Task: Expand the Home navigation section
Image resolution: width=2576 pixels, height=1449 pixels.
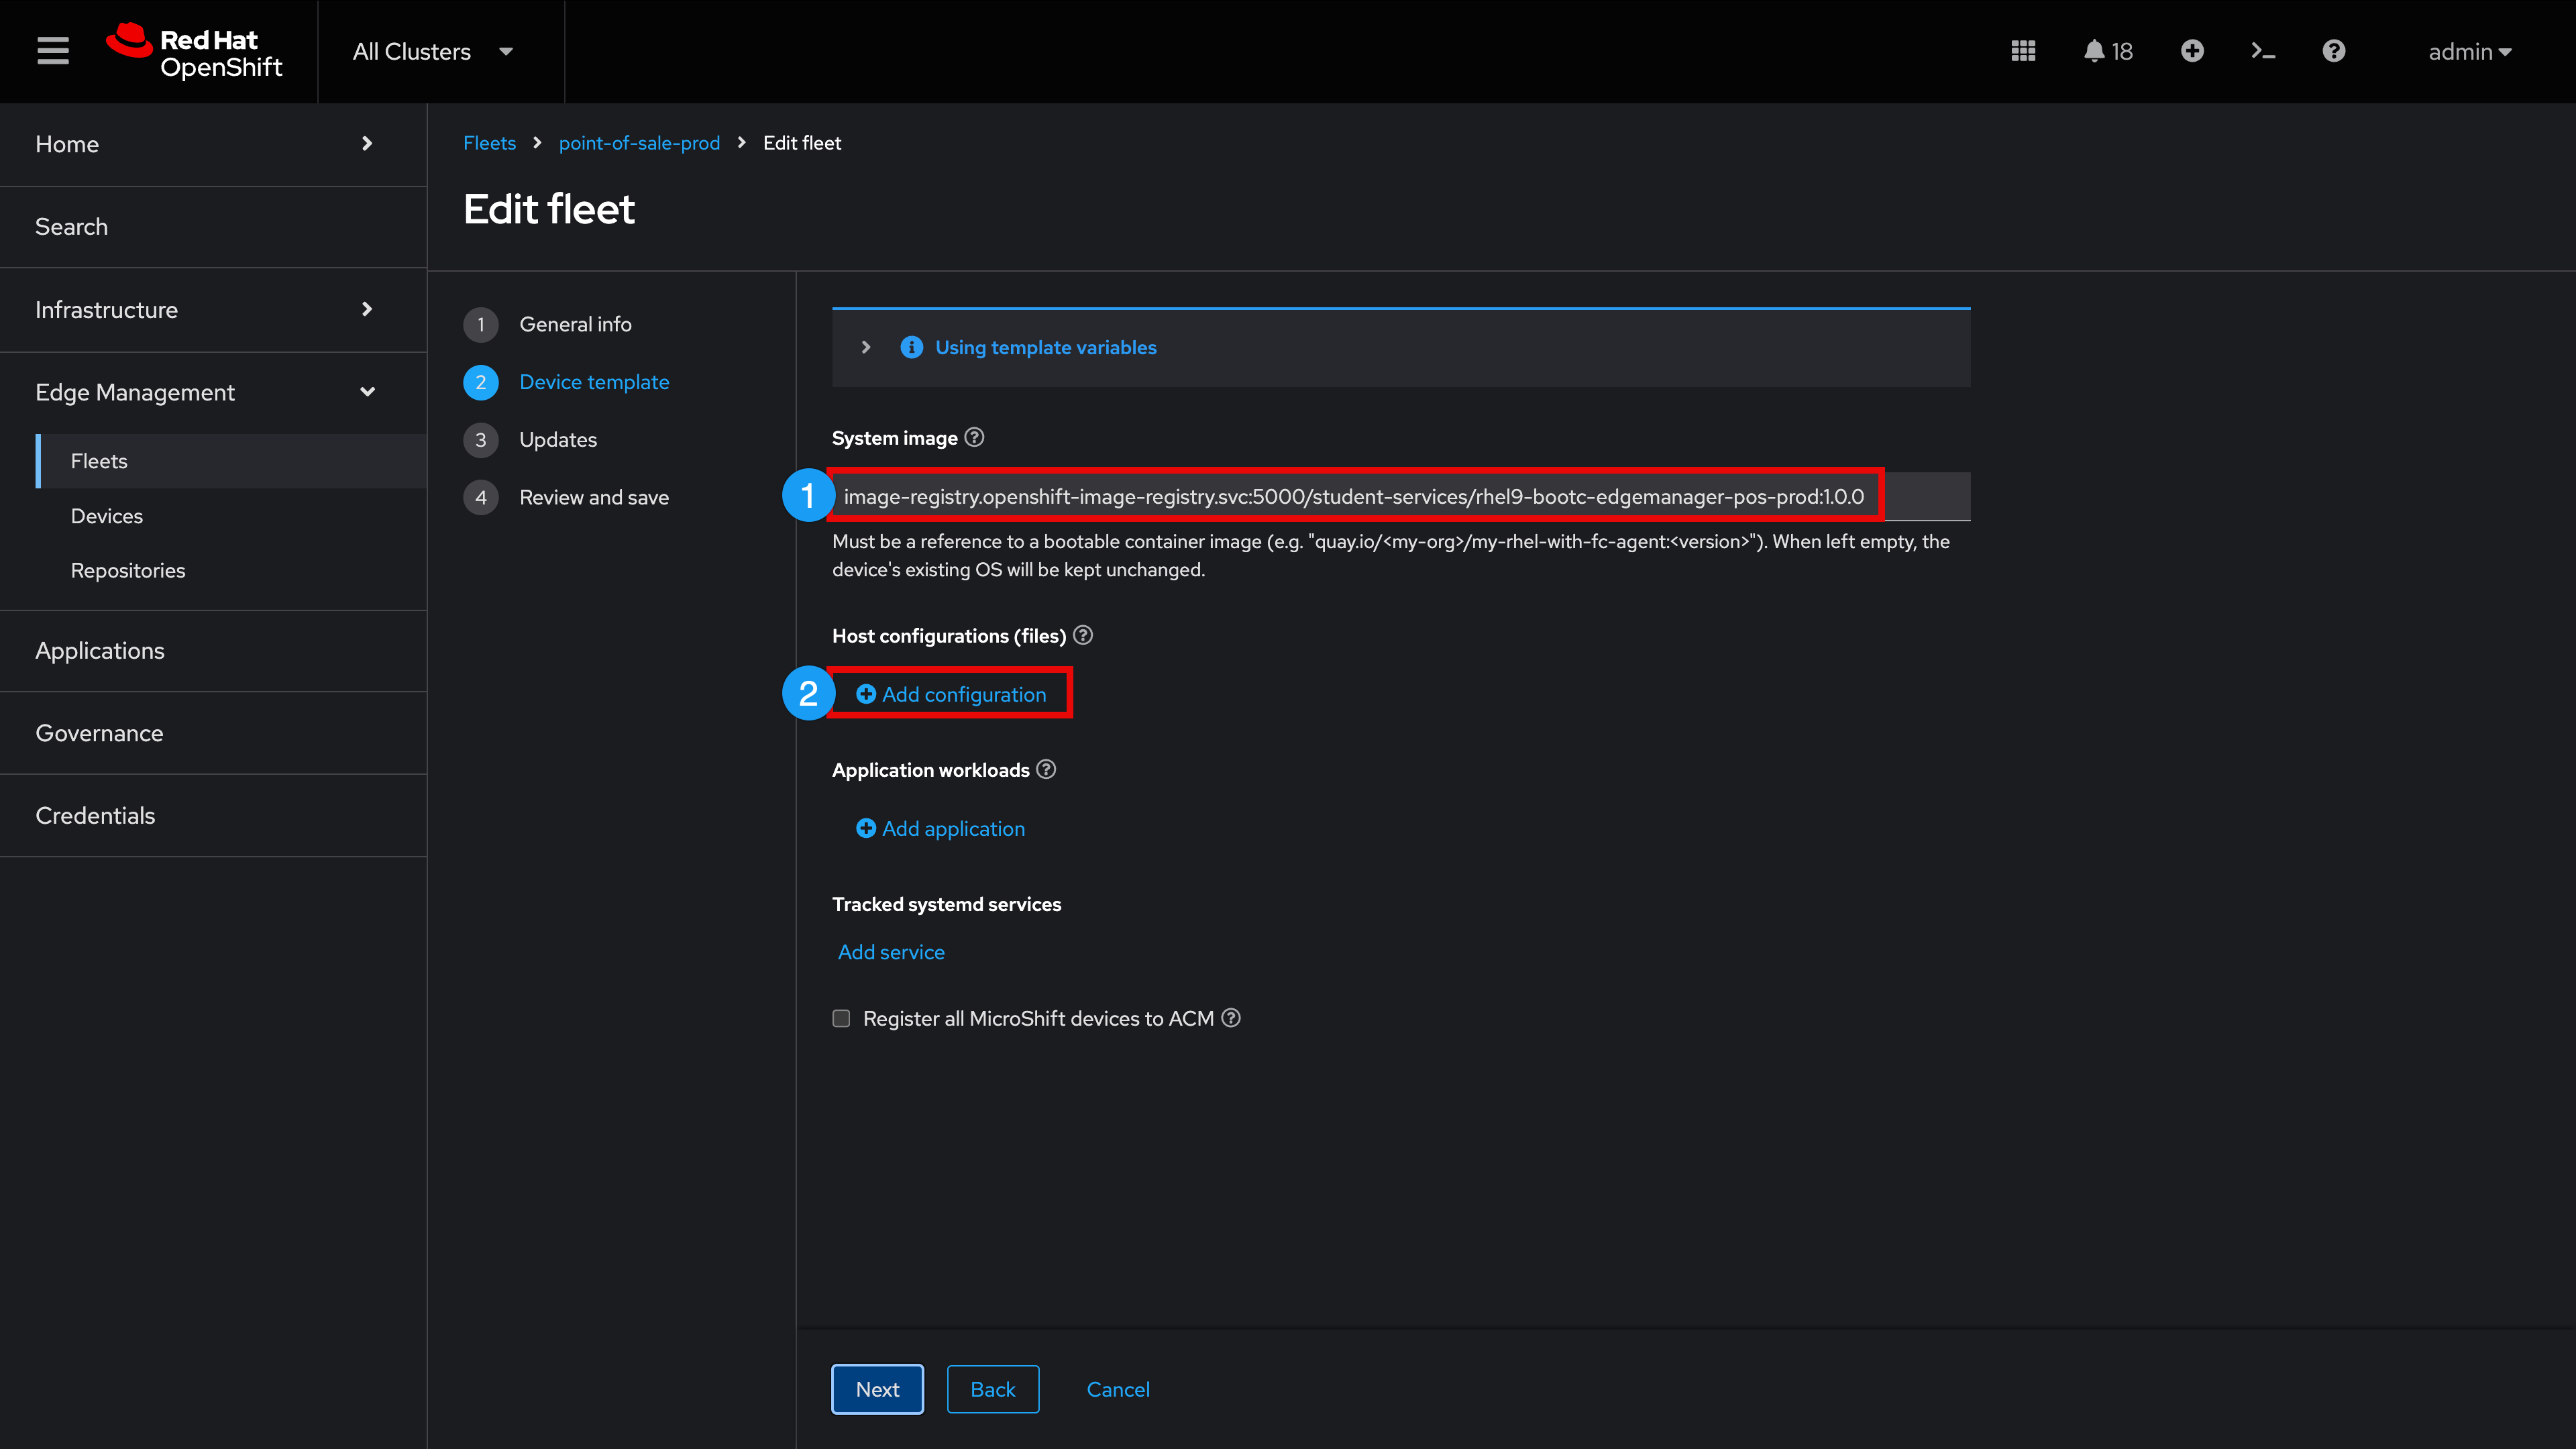Action: tap(213, 144)
